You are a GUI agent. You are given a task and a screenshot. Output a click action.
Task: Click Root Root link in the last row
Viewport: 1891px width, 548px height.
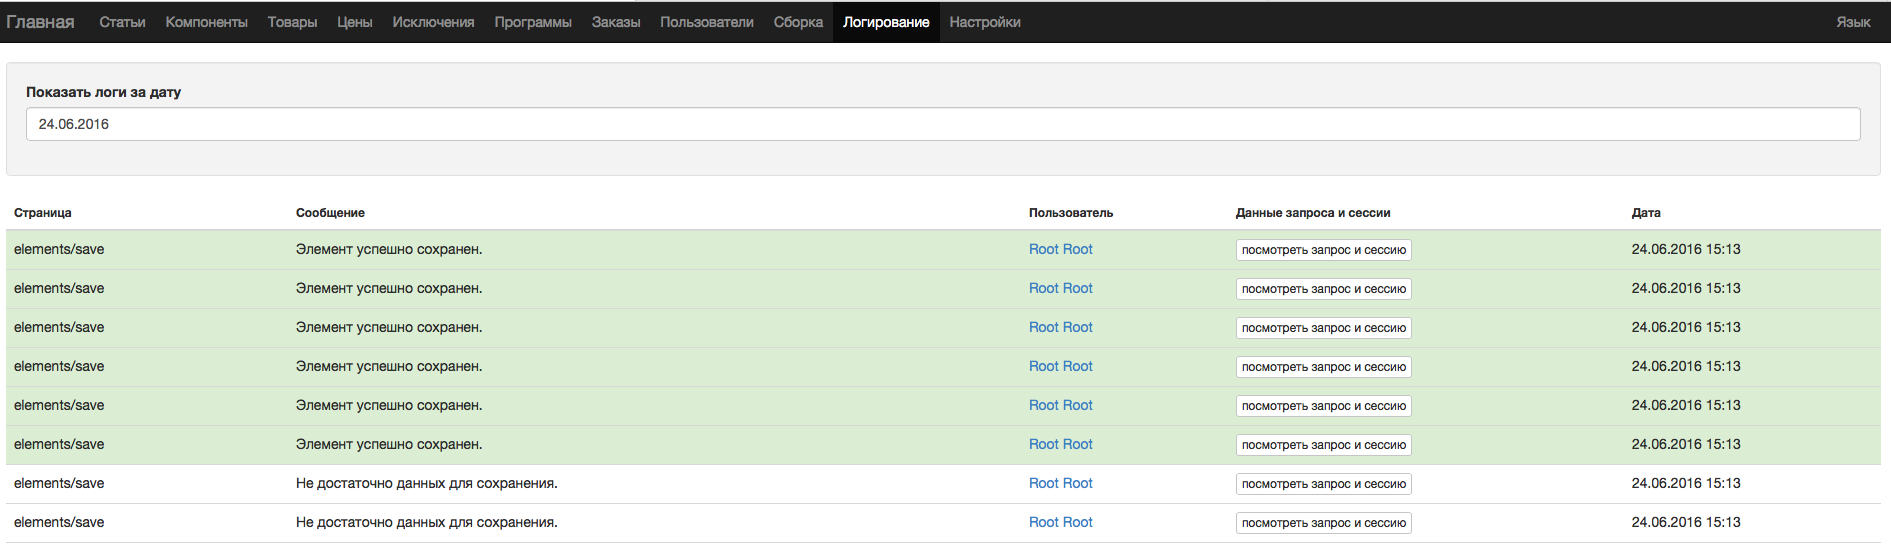(x=1060, y=522)
